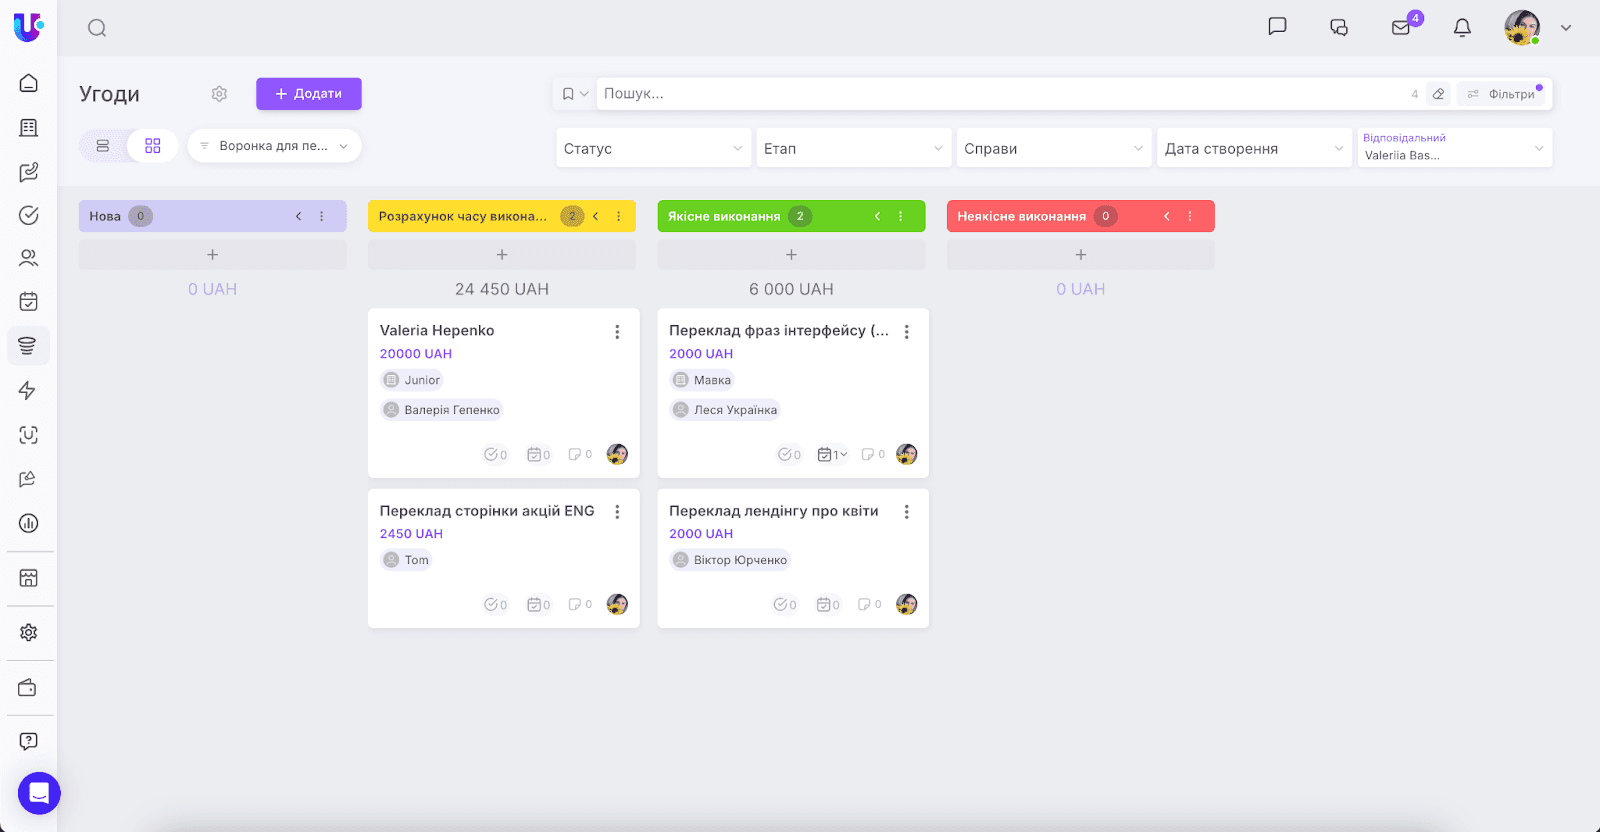Collapse the Якісне виконання column arrow
The width and height of the screenshot is (1600, 832).
(877, 216)
